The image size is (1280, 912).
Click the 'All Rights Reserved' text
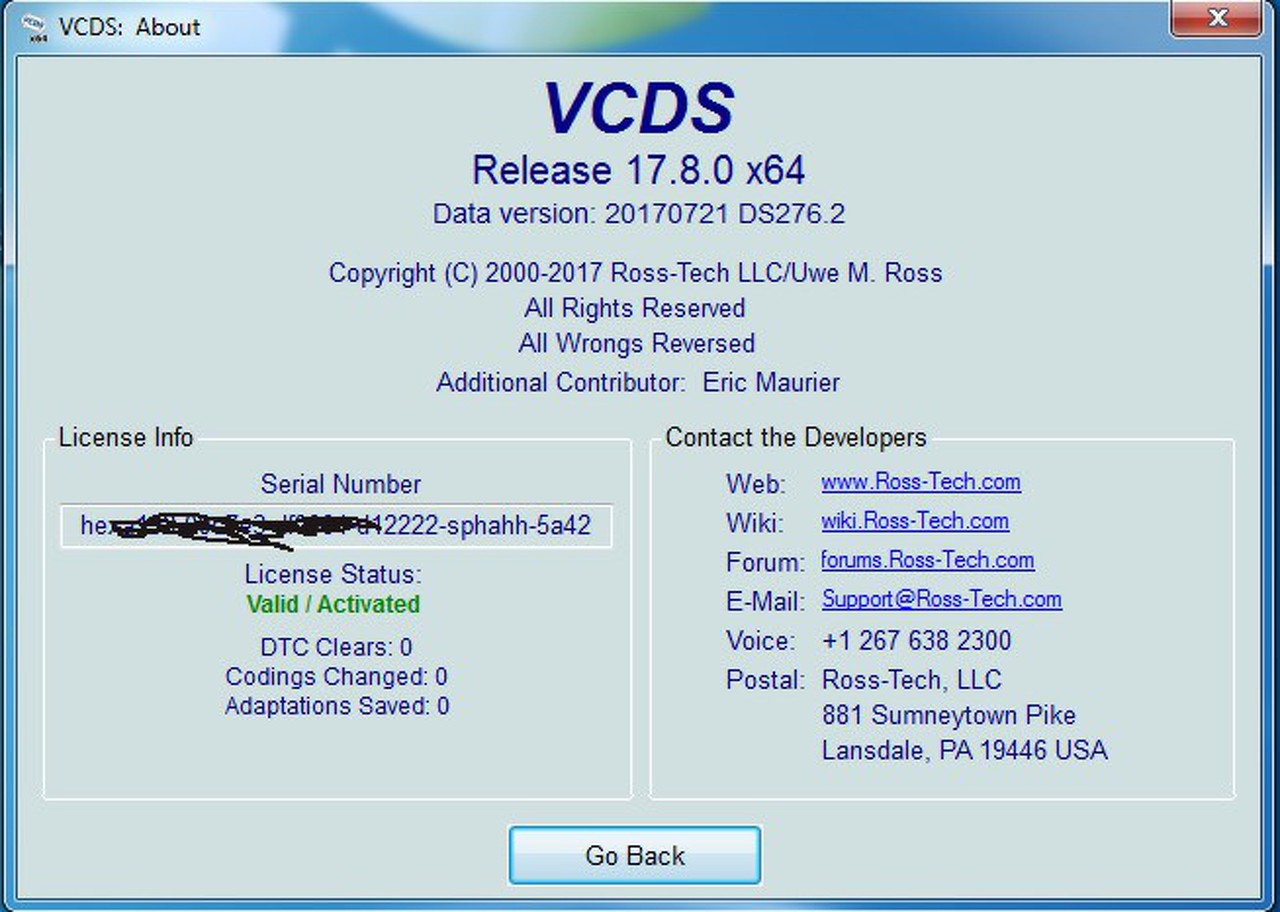pos(635,308)
